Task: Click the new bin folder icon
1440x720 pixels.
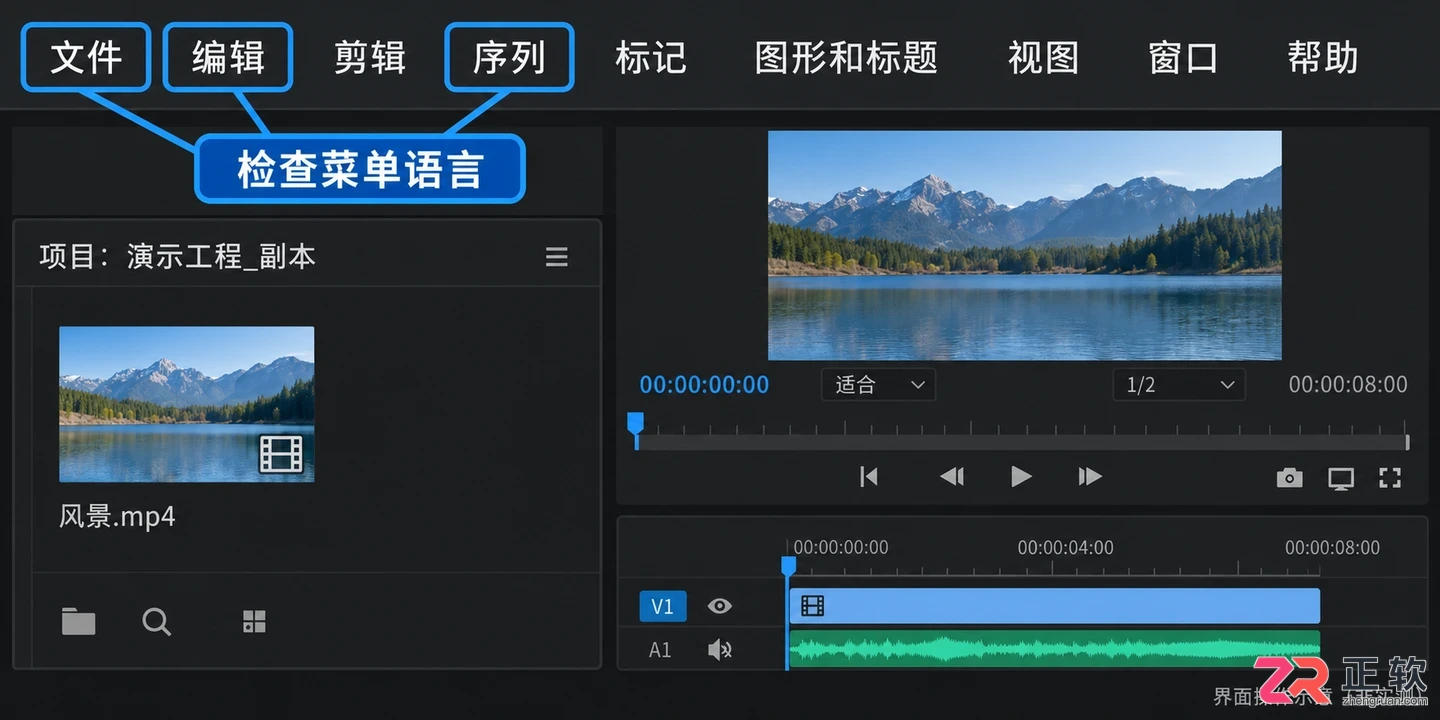Action: coord(79,622)
